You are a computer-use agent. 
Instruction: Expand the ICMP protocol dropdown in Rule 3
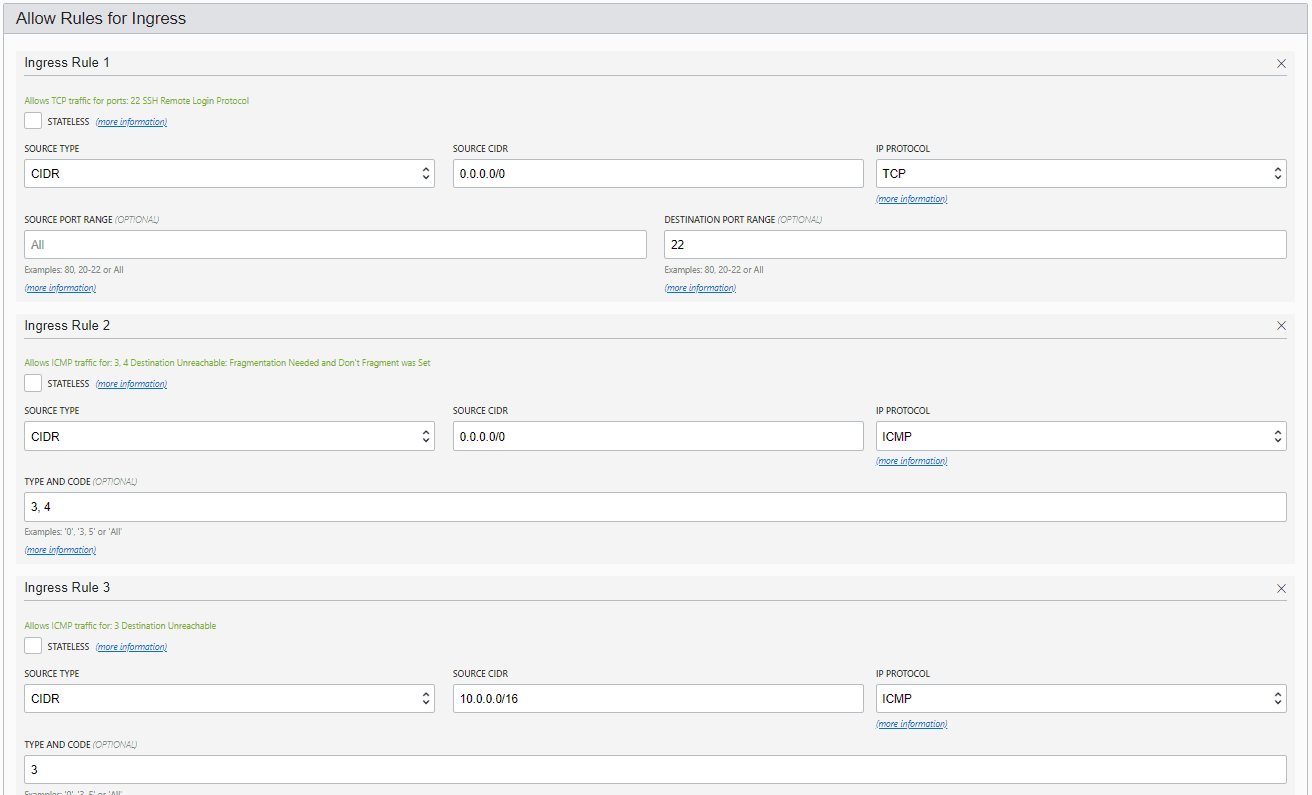tap(1080, 698)
